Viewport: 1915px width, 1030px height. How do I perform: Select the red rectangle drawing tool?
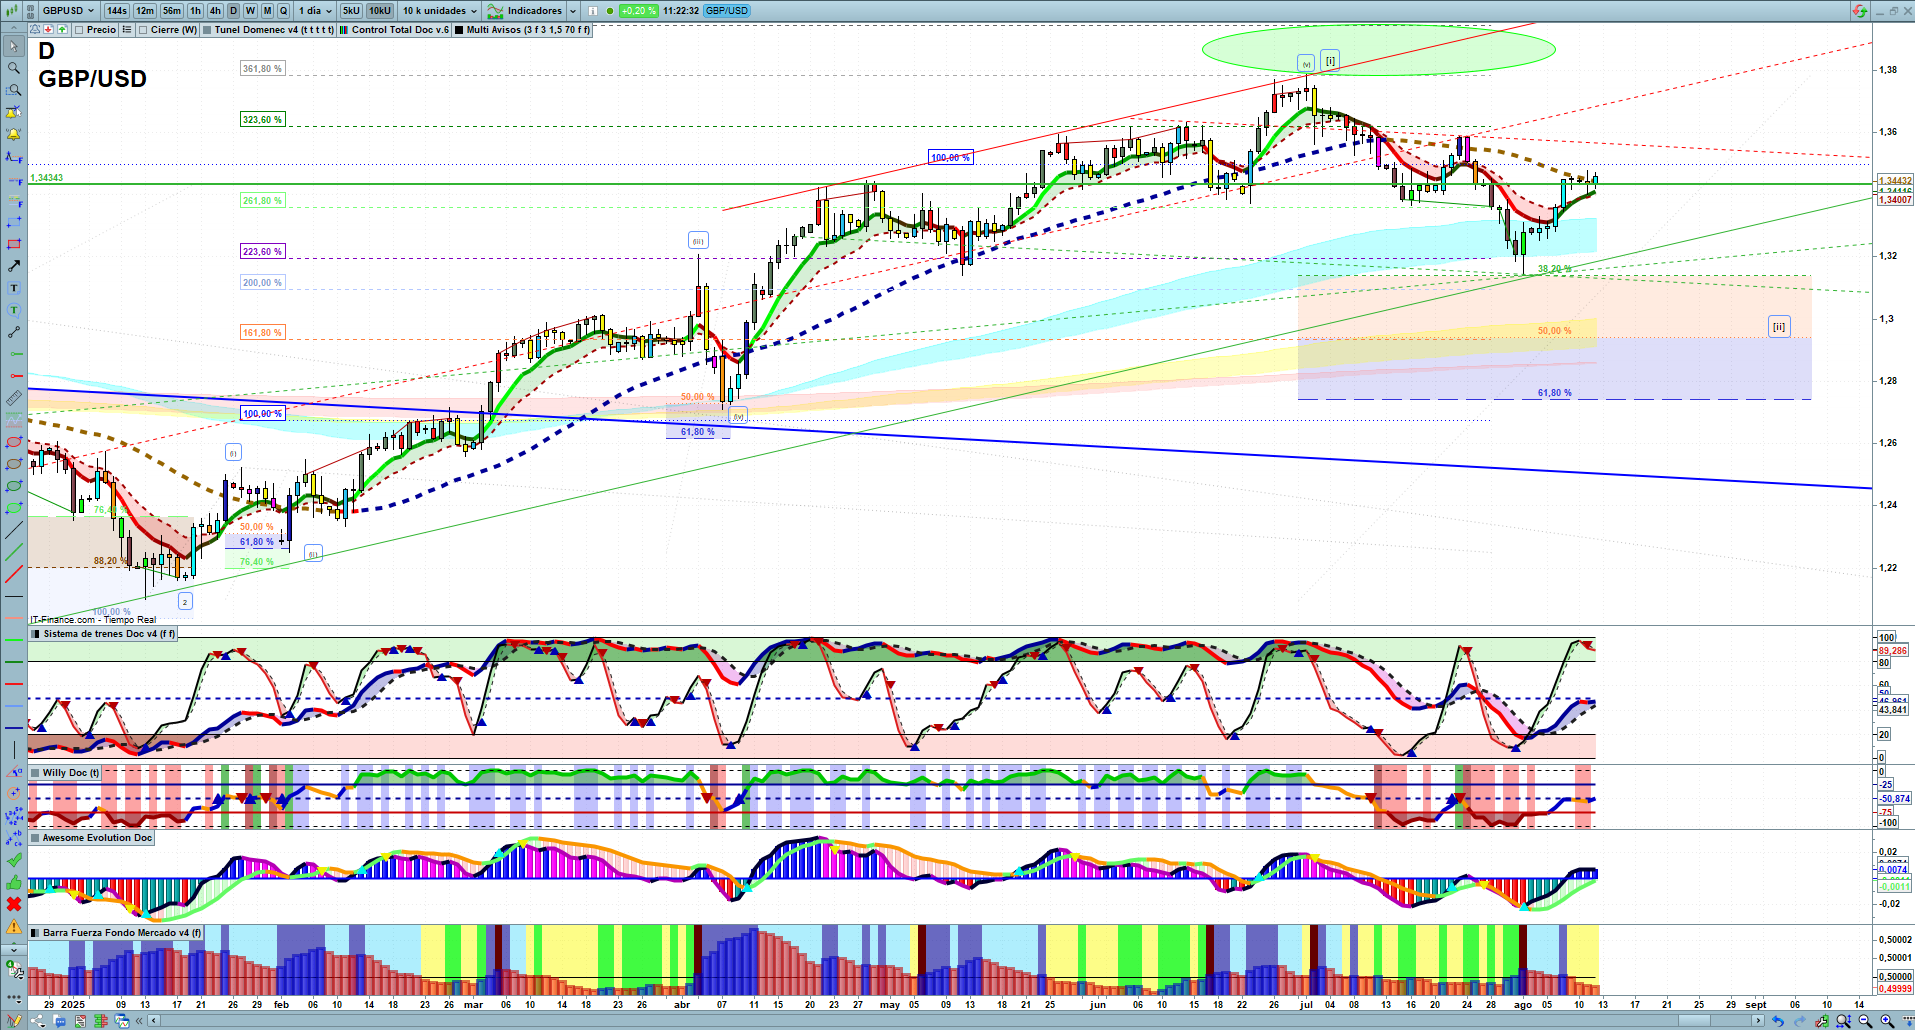click(14, 244)
